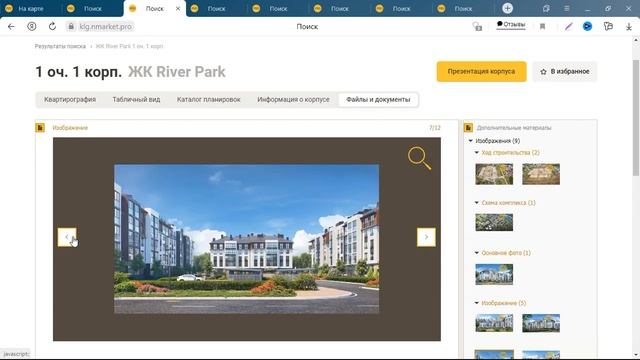This screenshot has width=640, height=360.
Task: Add a new tab with the plus icon
Action: point(507,8)
